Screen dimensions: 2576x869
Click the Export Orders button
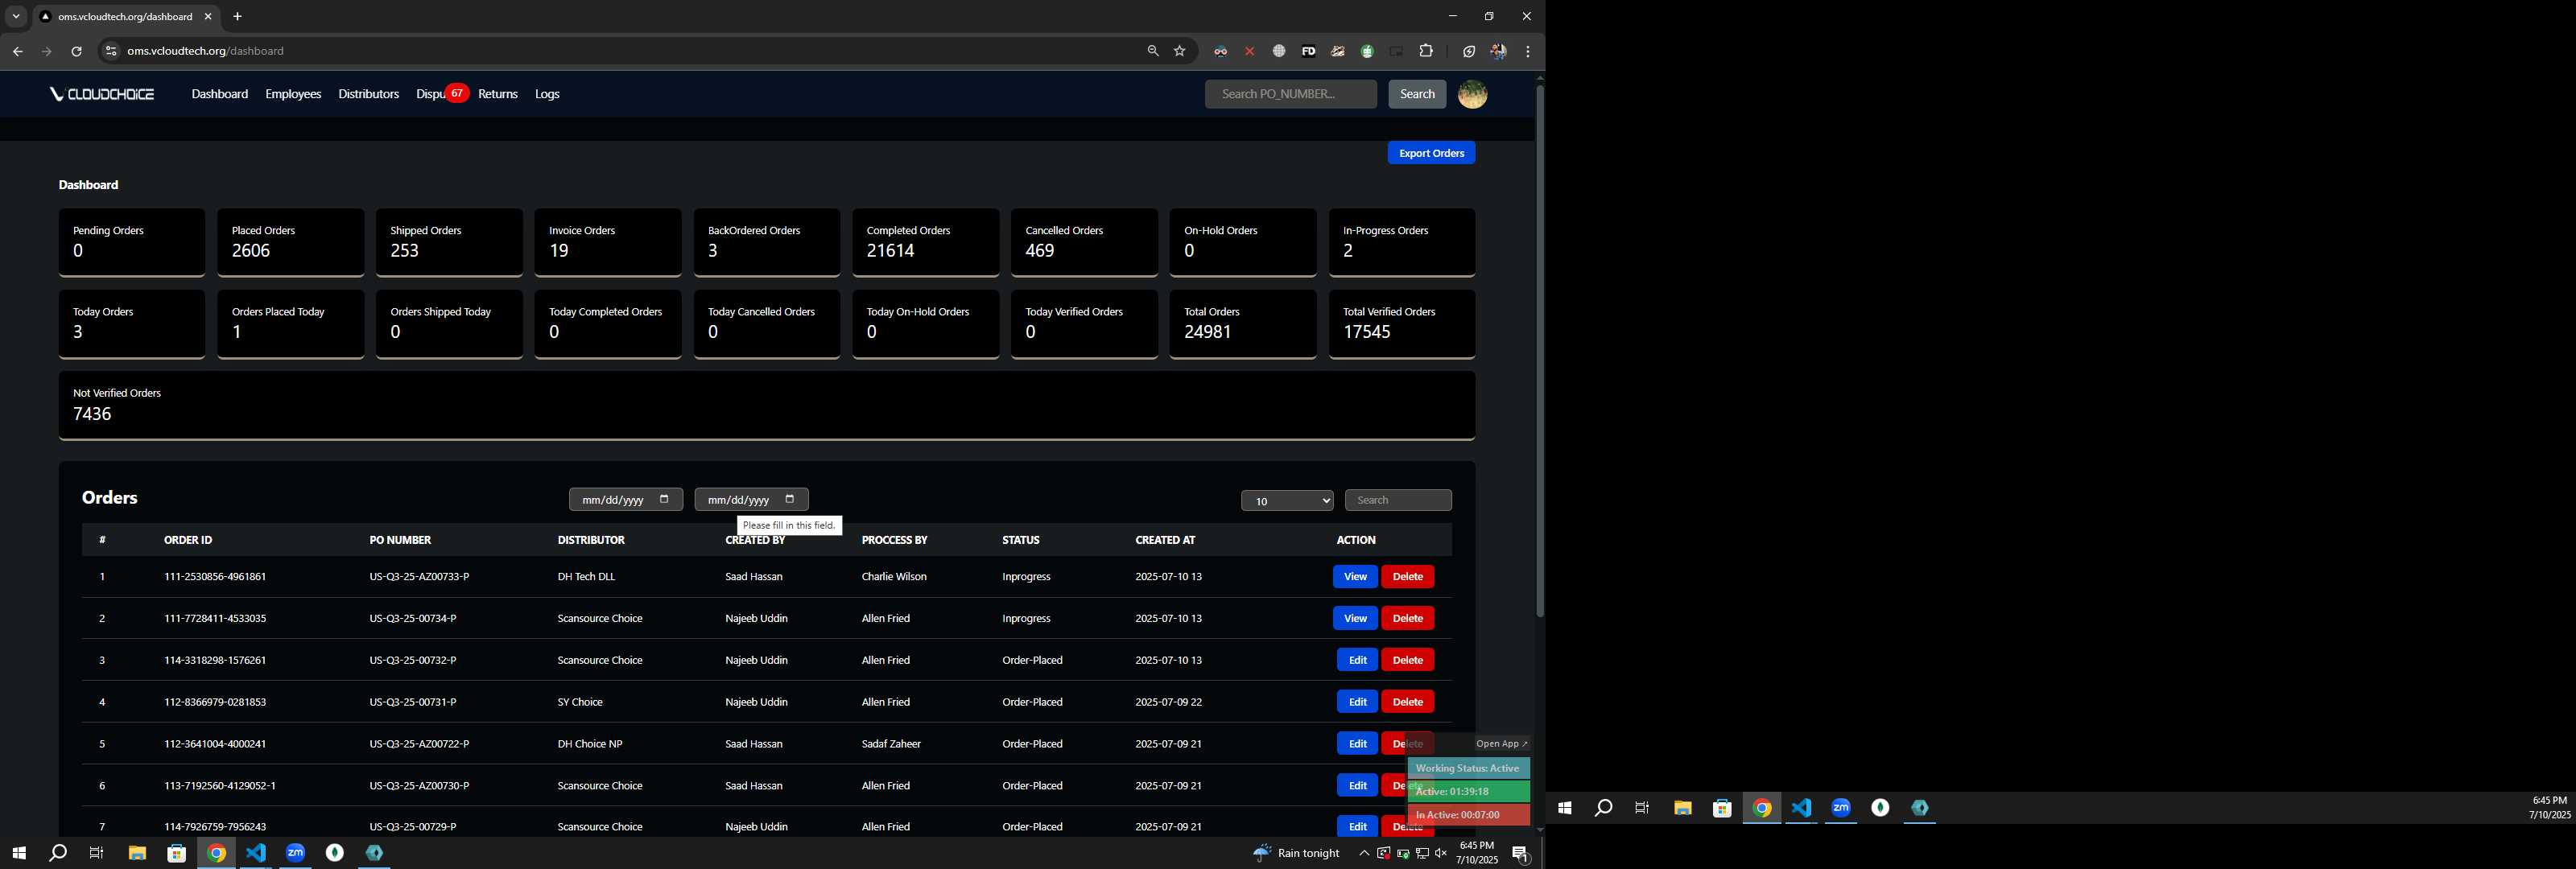(1431, 153)
